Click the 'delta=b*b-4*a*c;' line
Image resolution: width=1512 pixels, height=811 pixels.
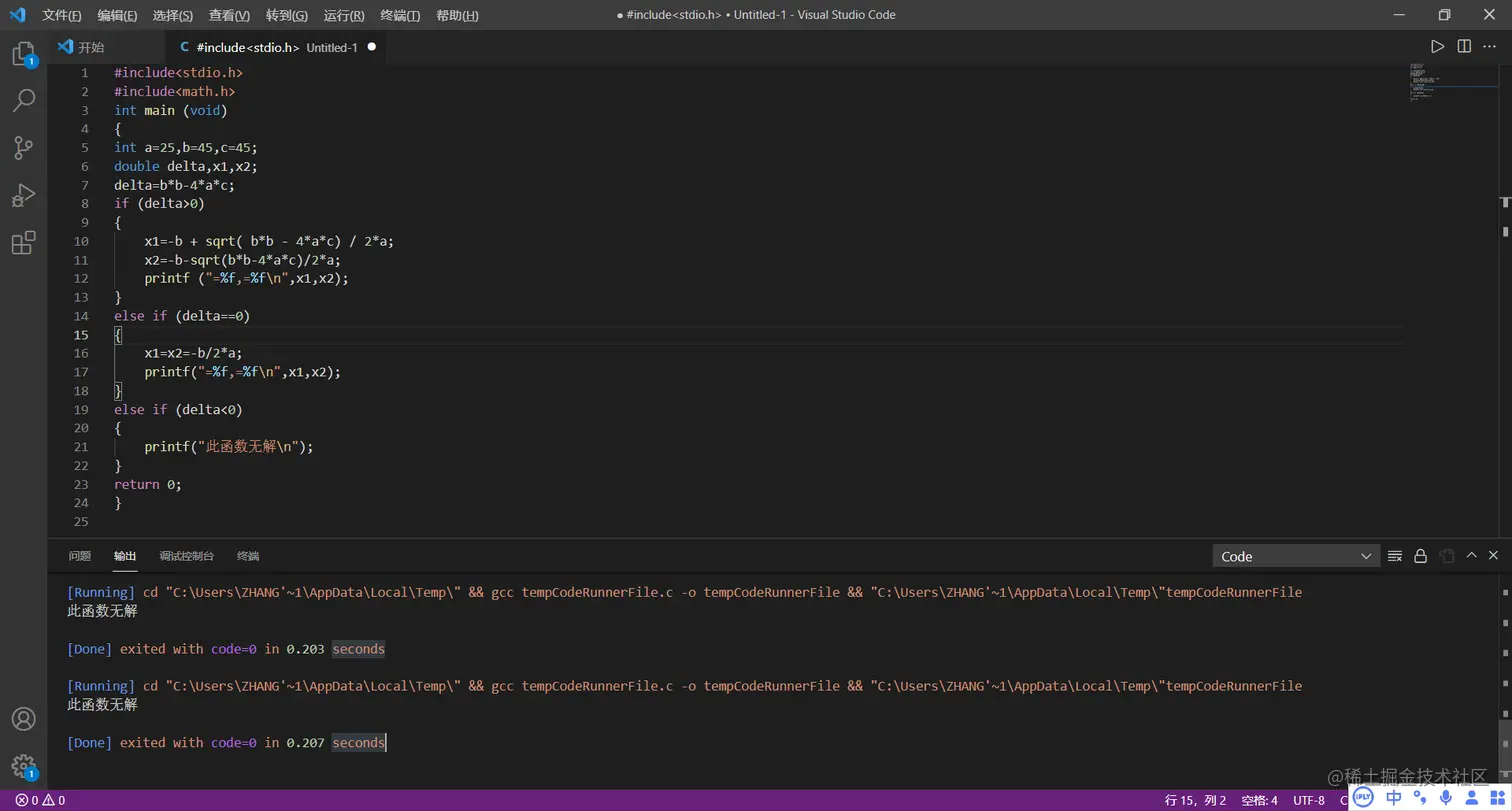pyautogui.click(x=174, y=185)
